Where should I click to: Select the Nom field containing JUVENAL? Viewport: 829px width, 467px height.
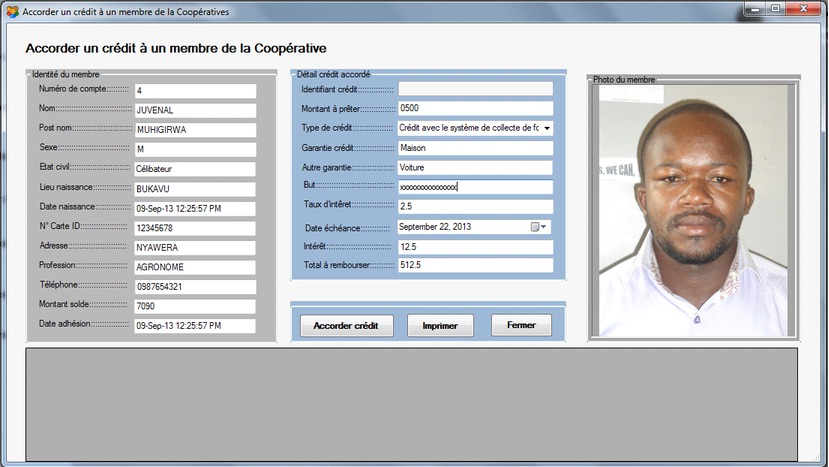(194, 110)
